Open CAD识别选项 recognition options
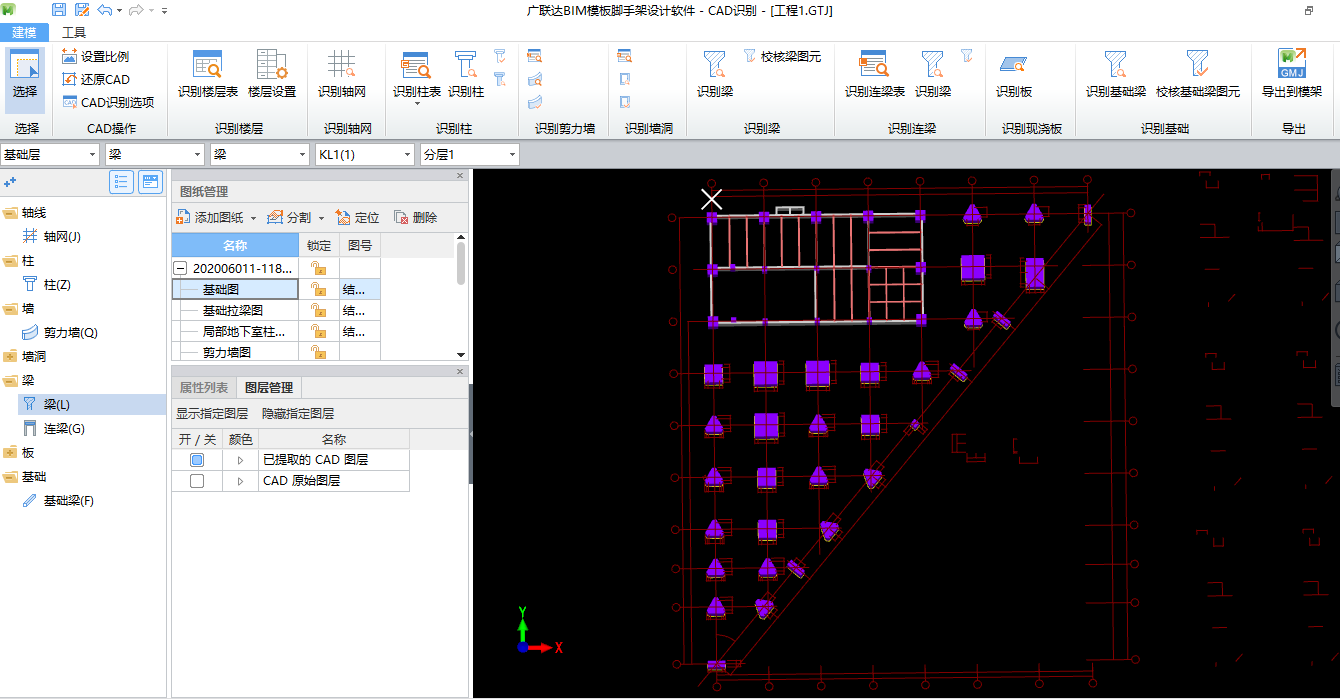This screenshot has width=1340, height=699. [108, 102]
